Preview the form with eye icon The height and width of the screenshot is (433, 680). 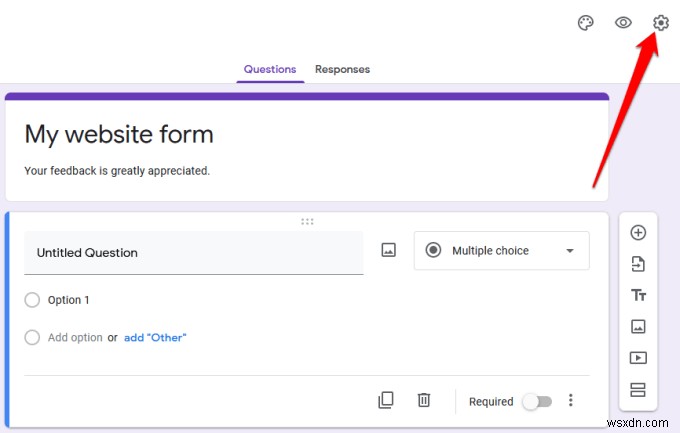point(623,23)
